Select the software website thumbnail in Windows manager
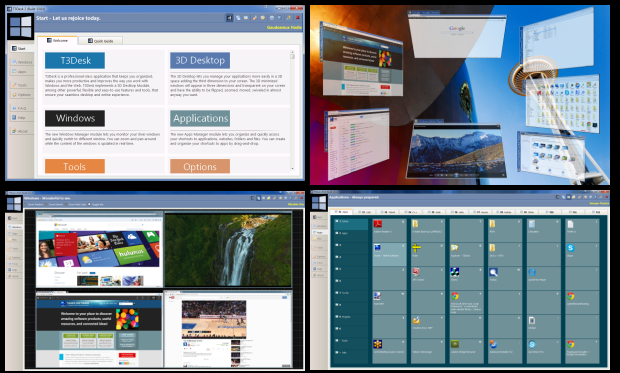Image resolution: width=620 pixels, height=373 pixels. [99, 329]
